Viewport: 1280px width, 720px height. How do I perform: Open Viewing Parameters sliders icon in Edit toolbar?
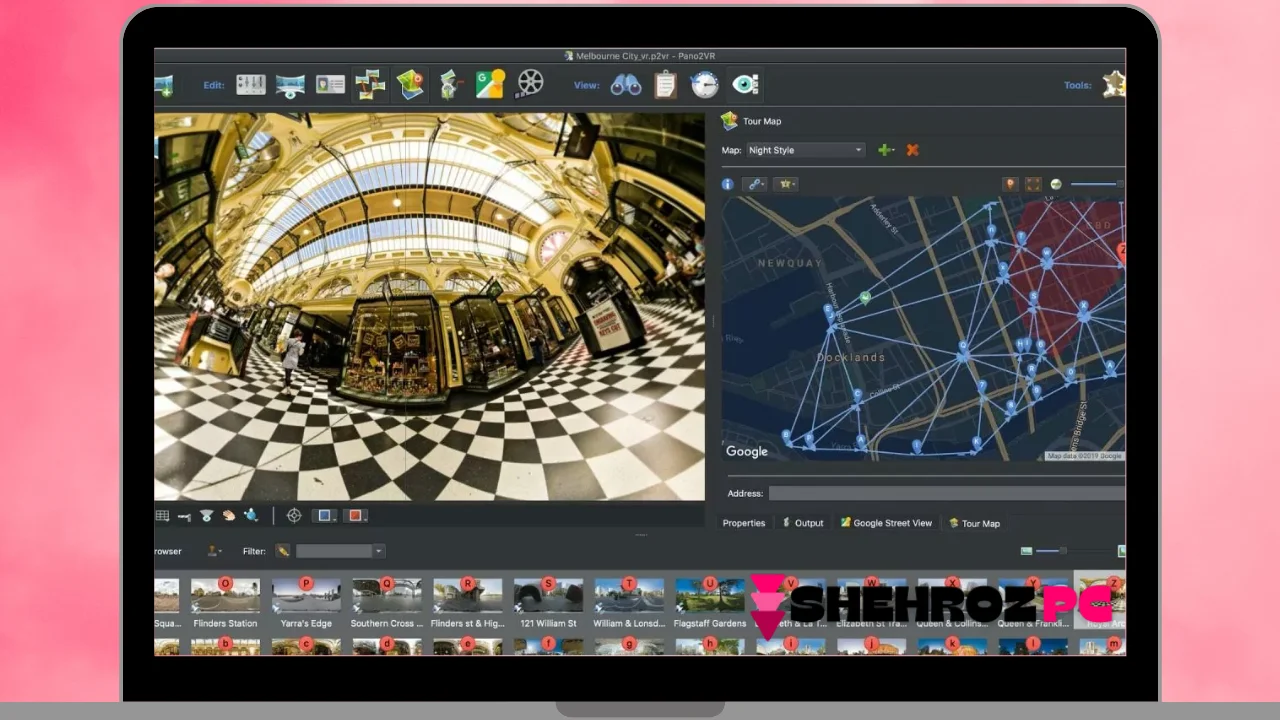coord(251,85)
